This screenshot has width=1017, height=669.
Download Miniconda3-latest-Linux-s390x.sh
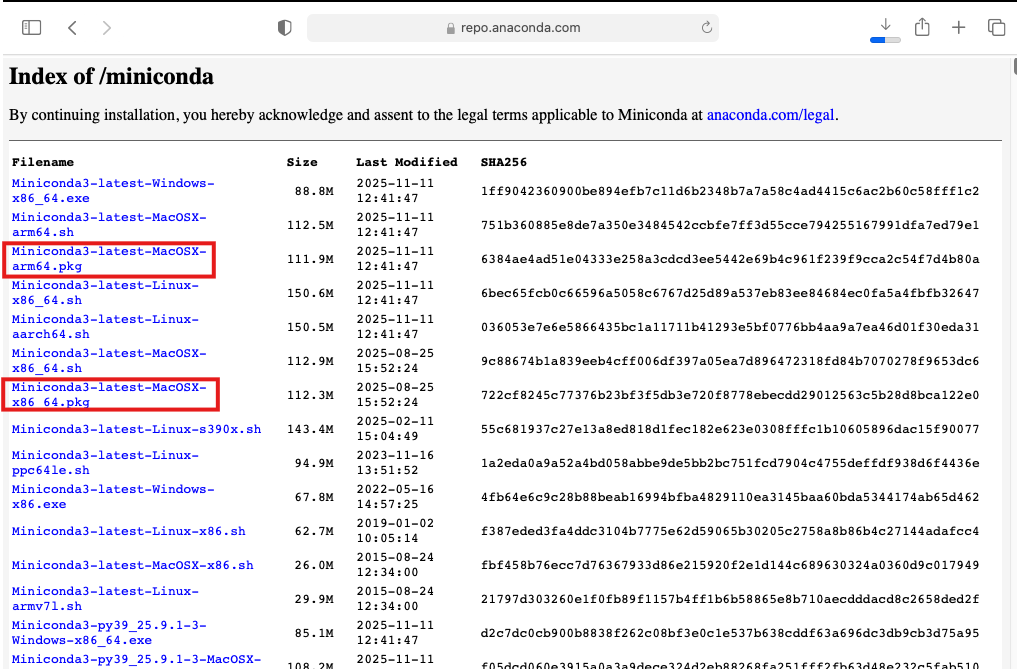click(x=136, y=429)
